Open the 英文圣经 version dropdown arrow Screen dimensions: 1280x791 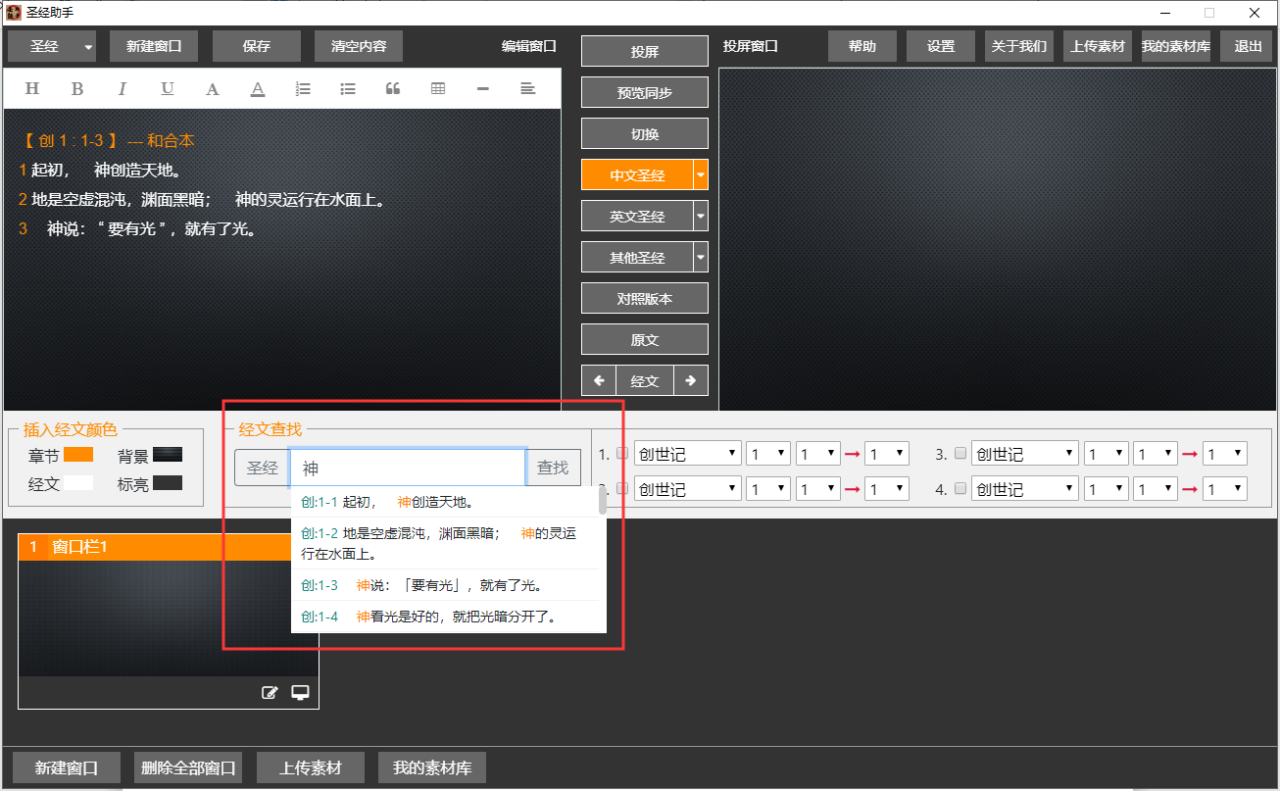tap(700, 216)
